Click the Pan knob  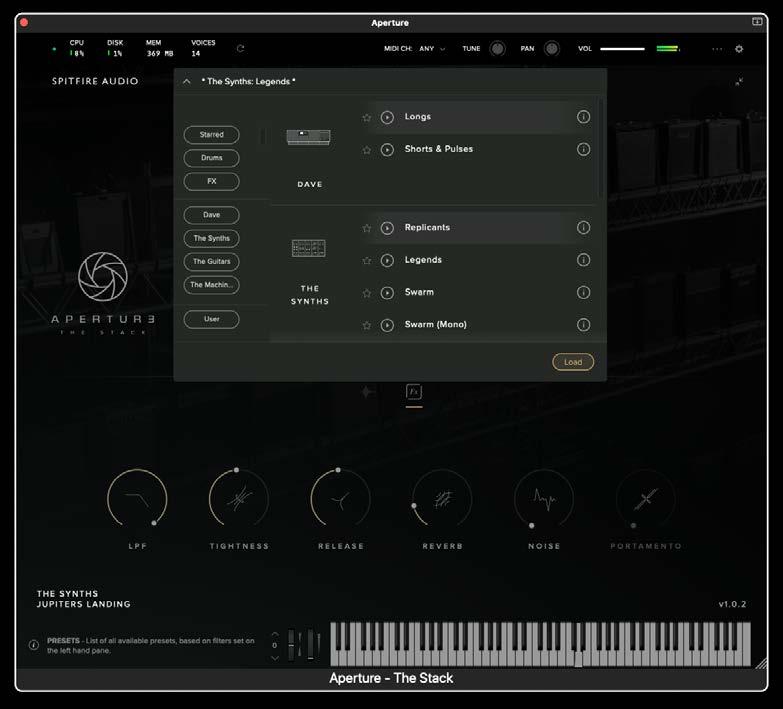(551, 49)
